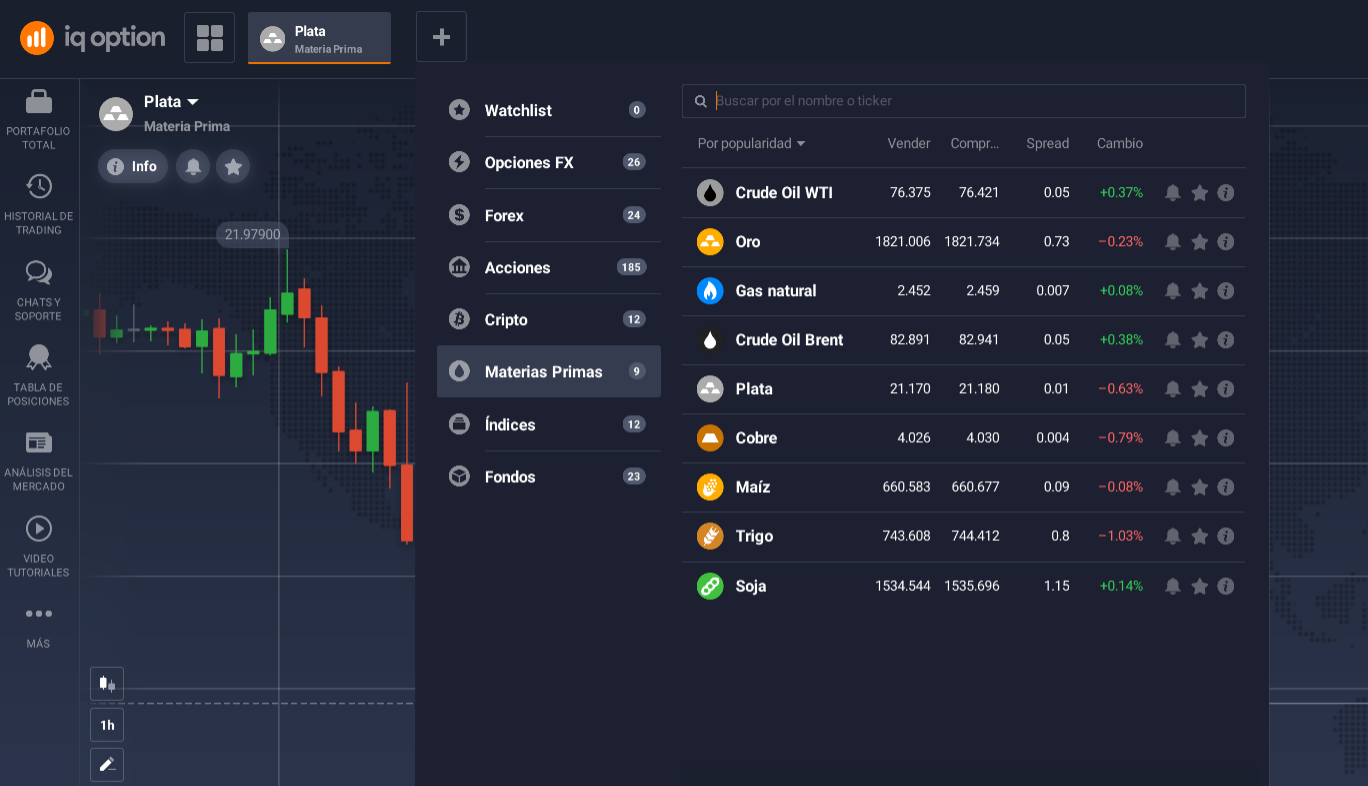Sort by Cambio column header
This screenshot has height=786, width=1368.
coord(1119,143)
